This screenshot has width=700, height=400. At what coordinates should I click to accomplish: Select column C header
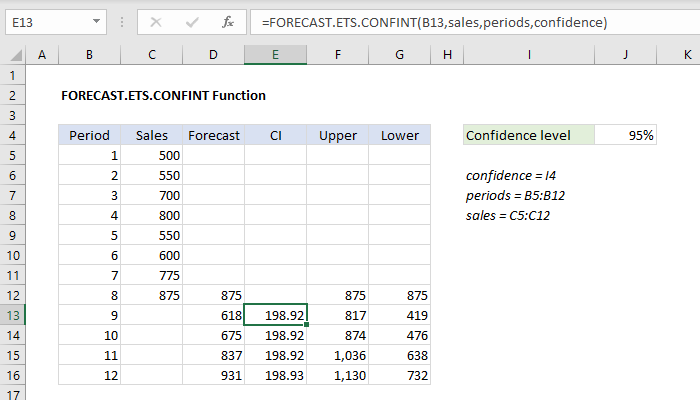[152, 55]
